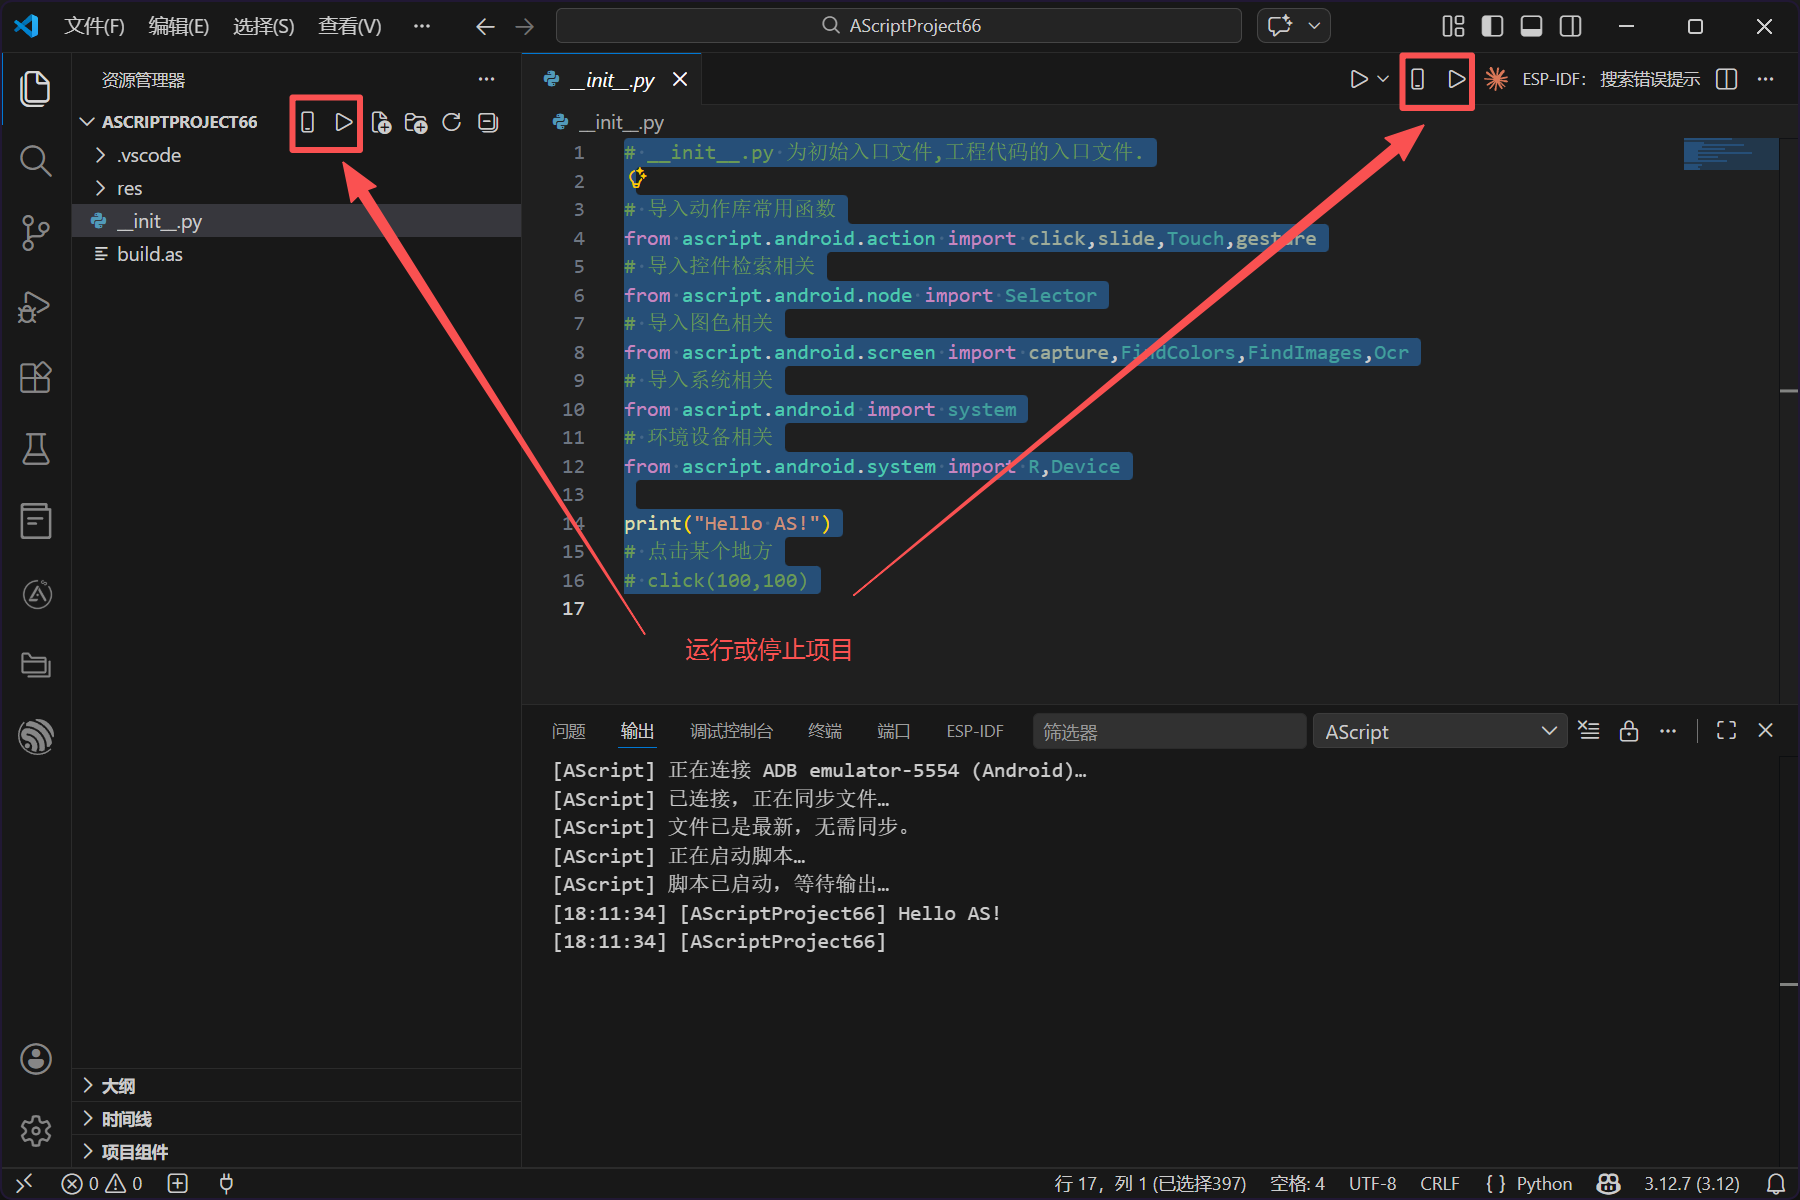Viewport: 1800px width, 1200px height.
Task: Open the Search view in activity bar
Action: (x=36, y=160)
